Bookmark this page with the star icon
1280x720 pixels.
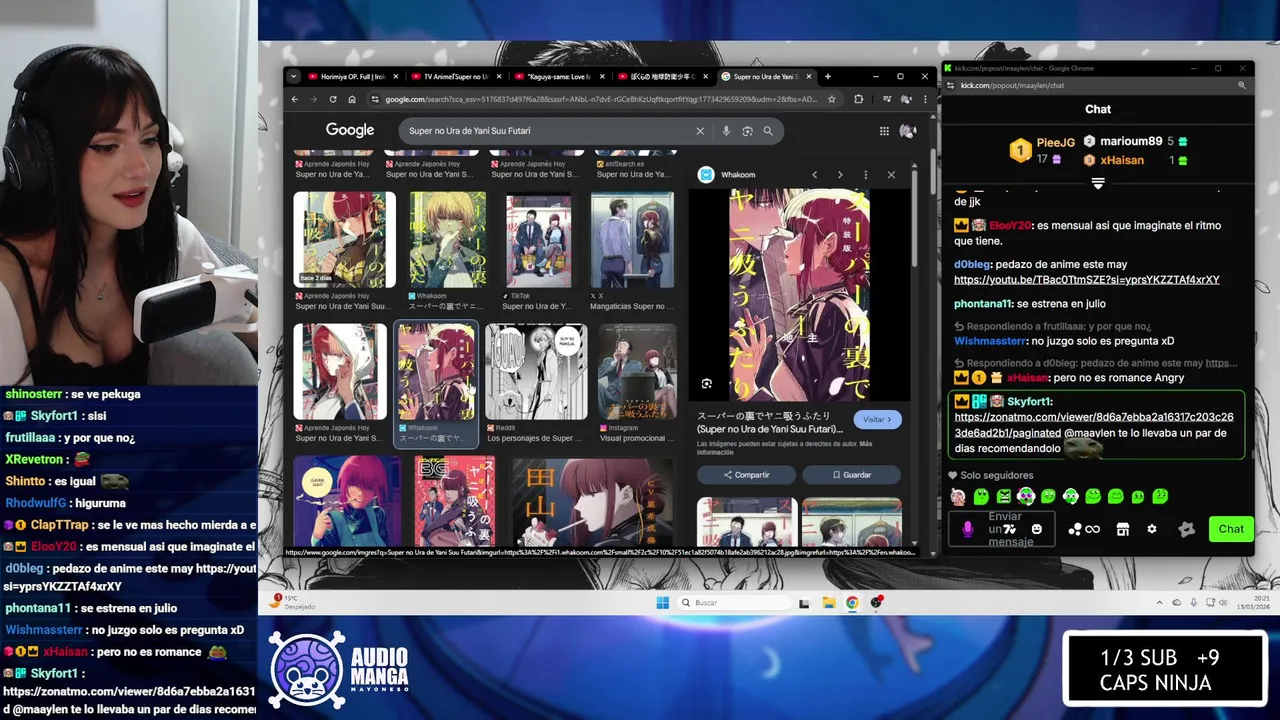(x=830, y=99)
